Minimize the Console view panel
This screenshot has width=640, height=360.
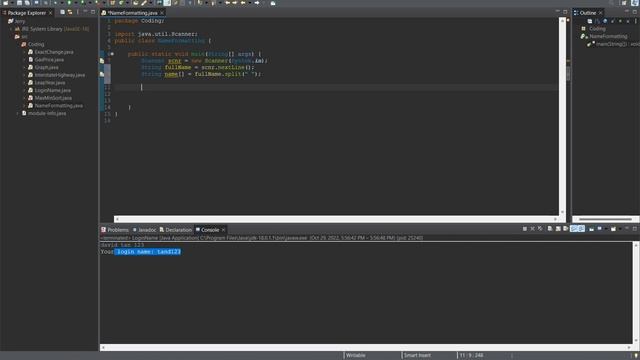(627, 229)
